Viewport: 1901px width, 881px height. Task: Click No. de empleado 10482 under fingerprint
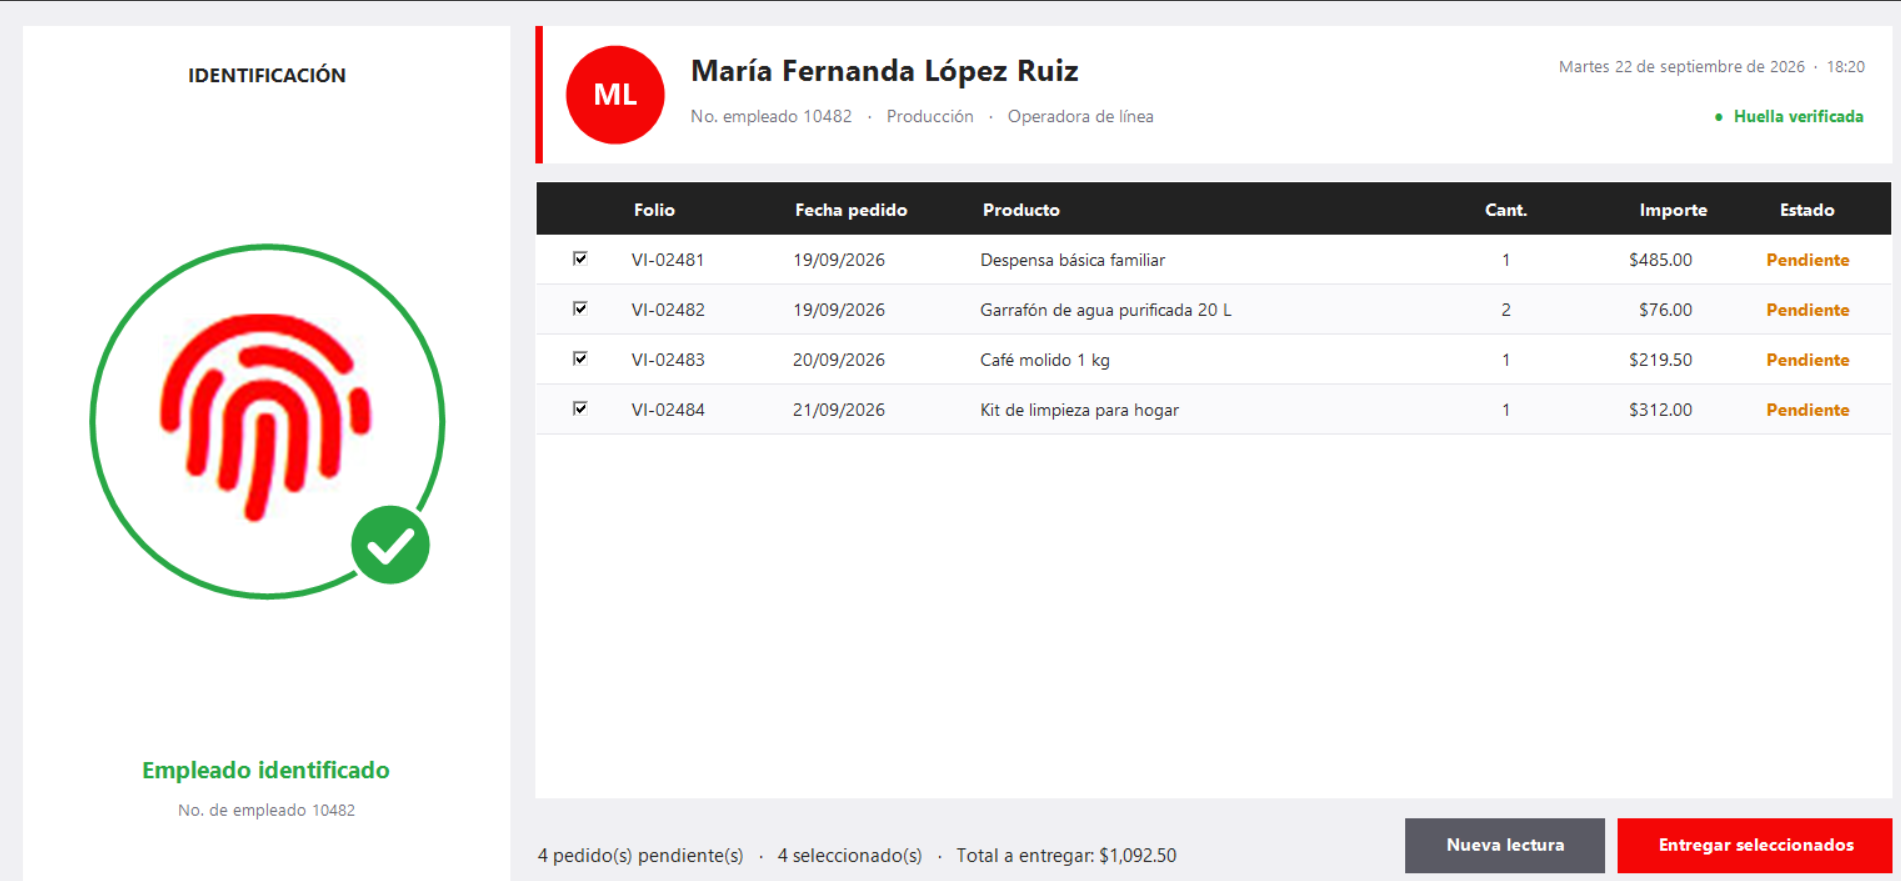267,810
